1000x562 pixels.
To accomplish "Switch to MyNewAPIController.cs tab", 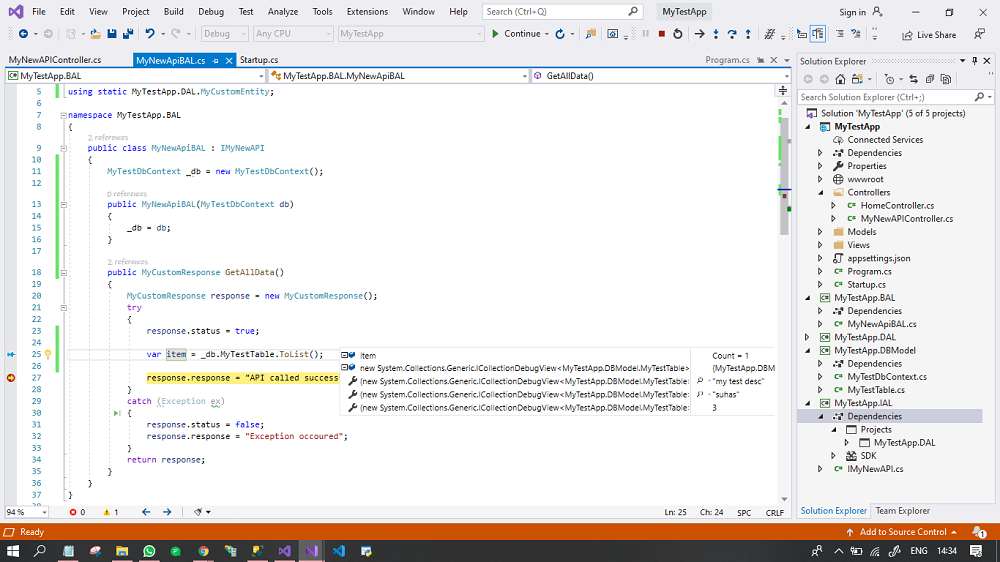I will click(x=55, y=60).
